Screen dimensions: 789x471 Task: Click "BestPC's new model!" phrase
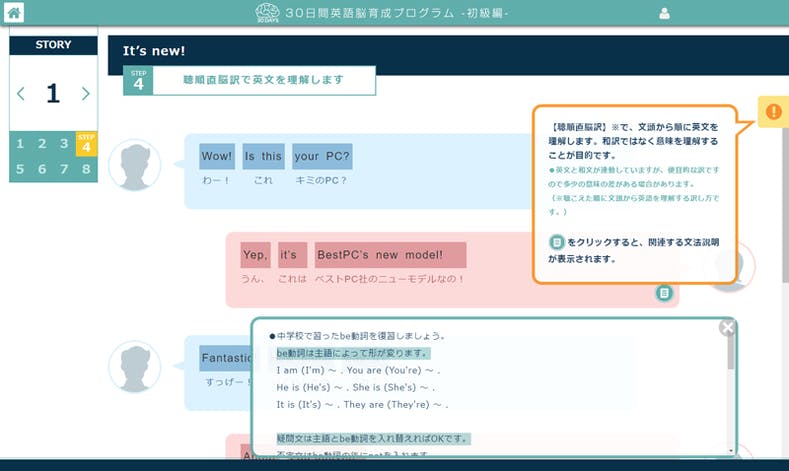pos(391,256)
